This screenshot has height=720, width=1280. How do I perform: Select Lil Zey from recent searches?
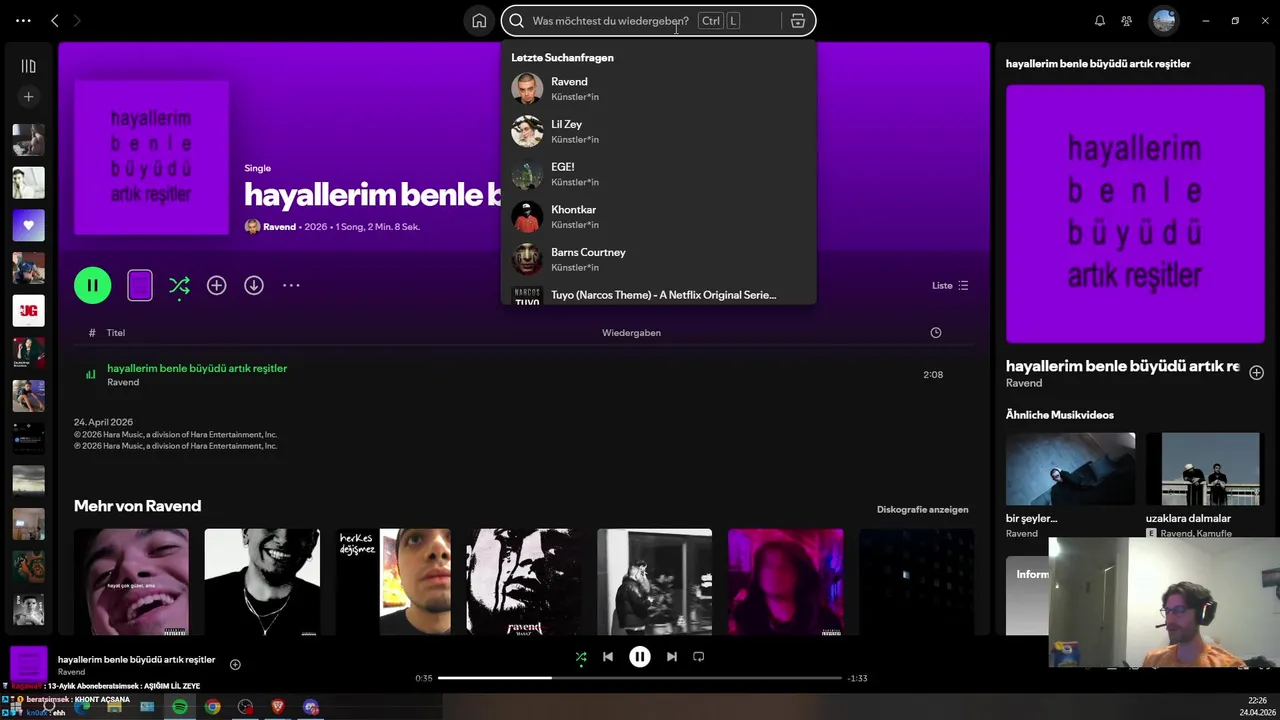pos(658,131)
